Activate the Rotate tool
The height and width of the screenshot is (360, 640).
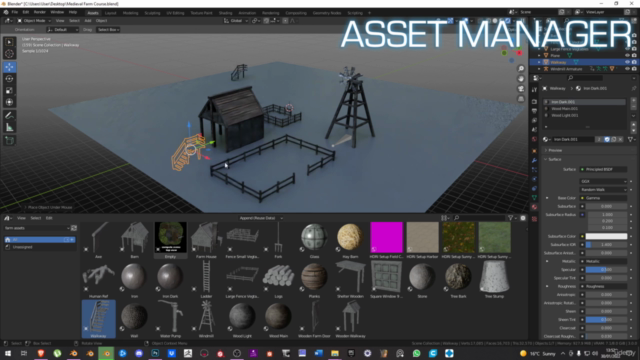[x=9, y=79]
